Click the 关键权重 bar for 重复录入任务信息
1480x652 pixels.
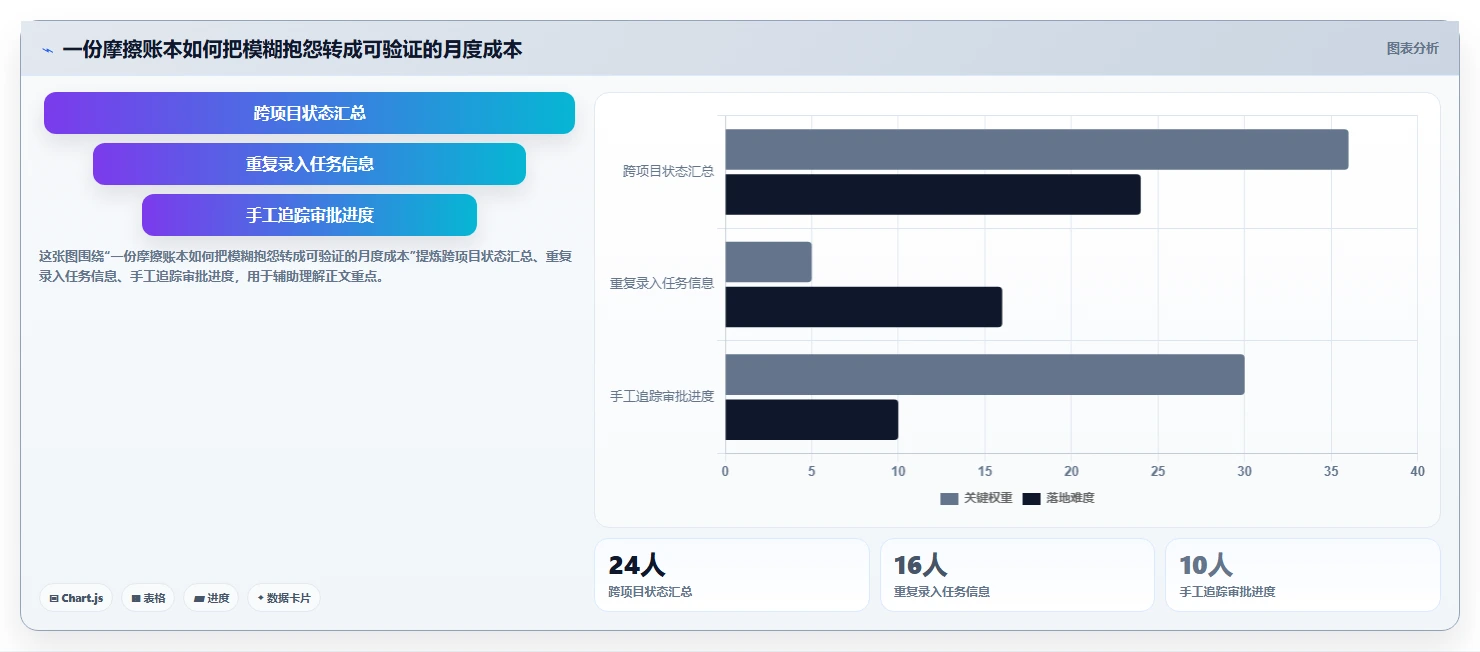[x=768, y=262]
